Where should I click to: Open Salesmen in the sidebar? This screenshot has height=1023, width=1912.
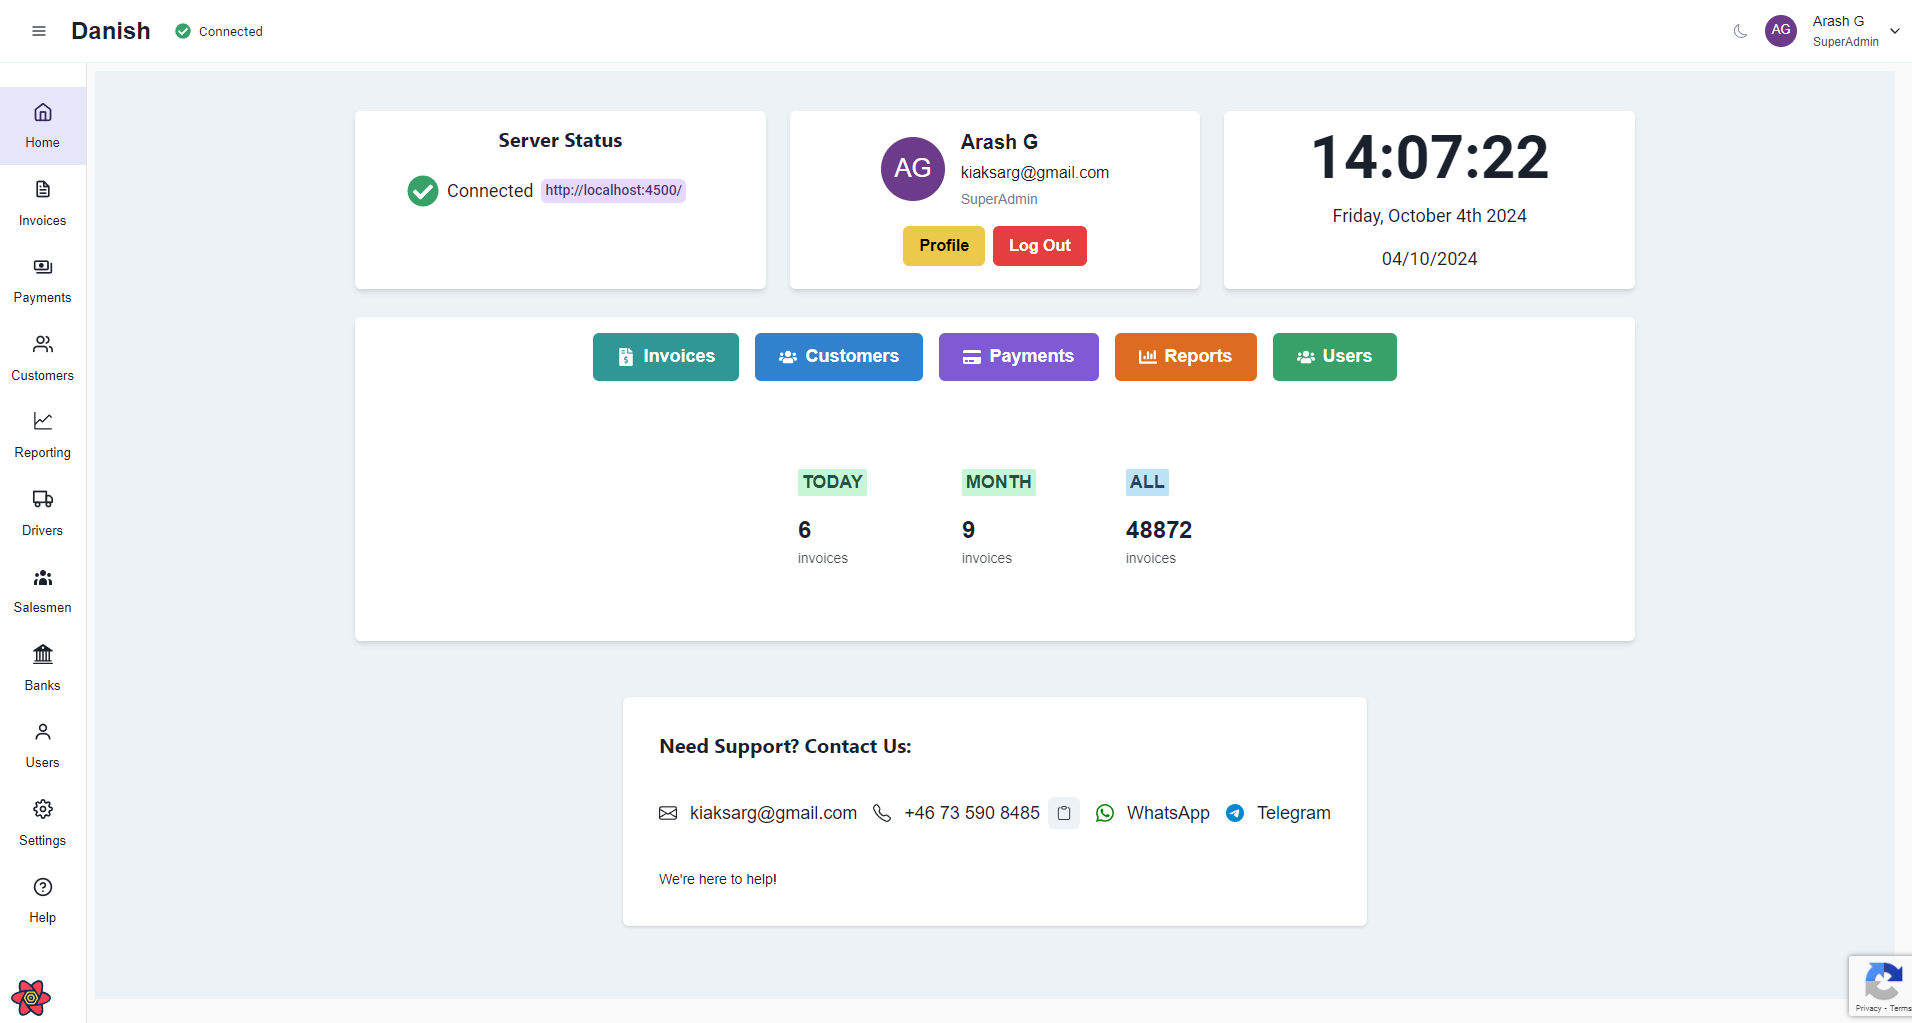click(43, 591)
